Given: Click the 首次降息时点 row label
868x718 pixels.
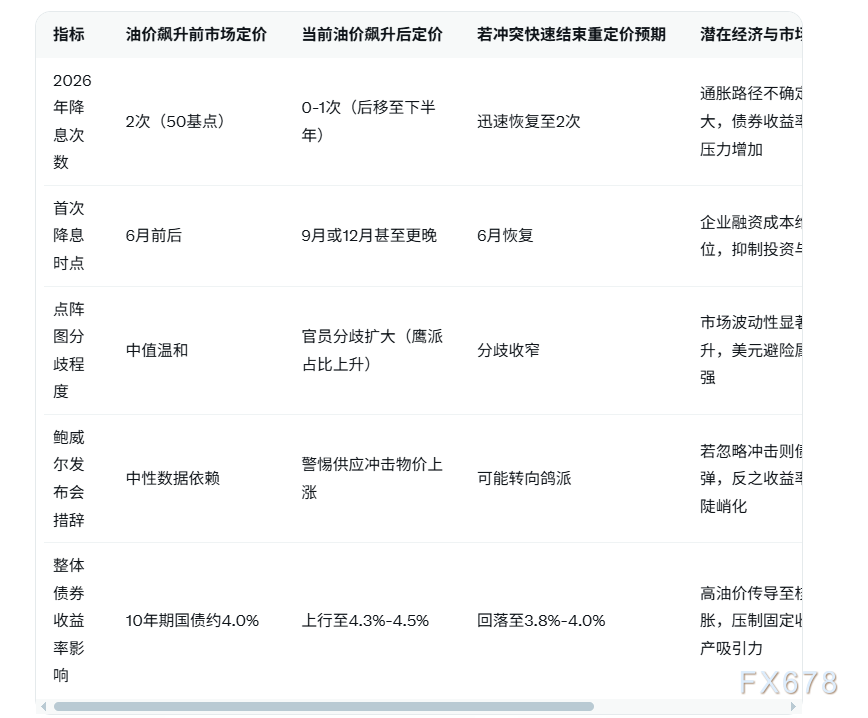Looking at the screenshot, I should click(x=69, y=236).
